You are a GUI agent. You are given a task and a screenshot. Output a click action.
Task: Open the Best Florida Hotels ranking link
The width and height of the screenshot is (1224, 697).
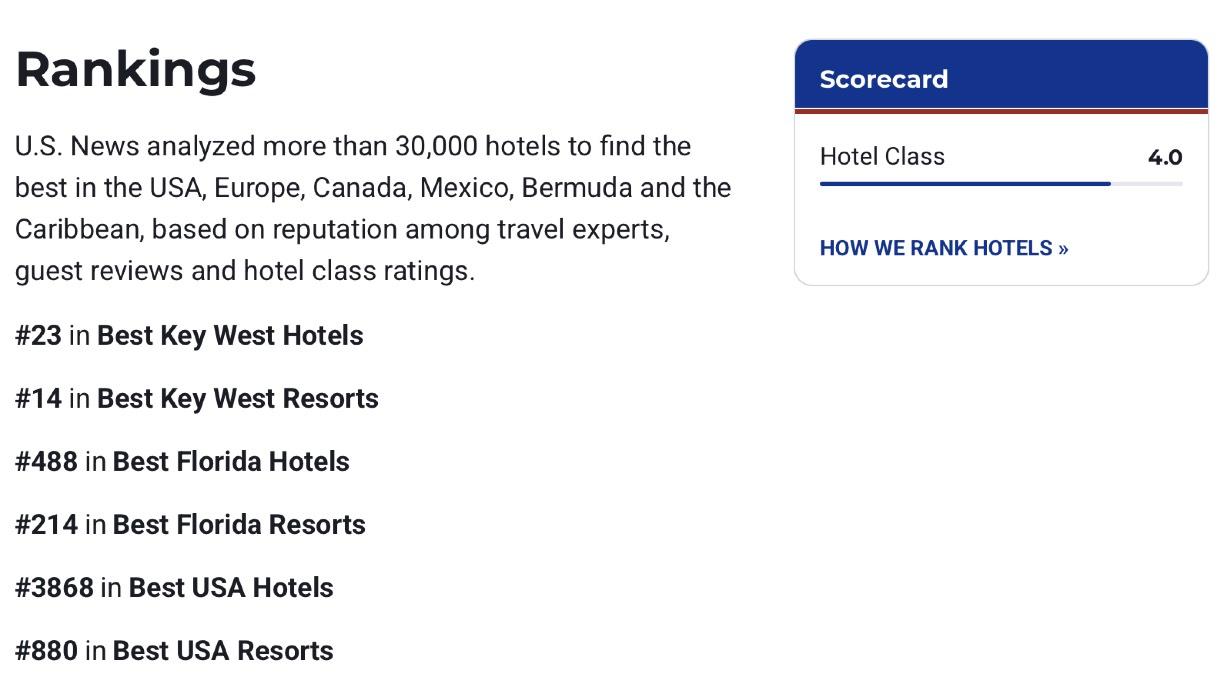[230, 462]
